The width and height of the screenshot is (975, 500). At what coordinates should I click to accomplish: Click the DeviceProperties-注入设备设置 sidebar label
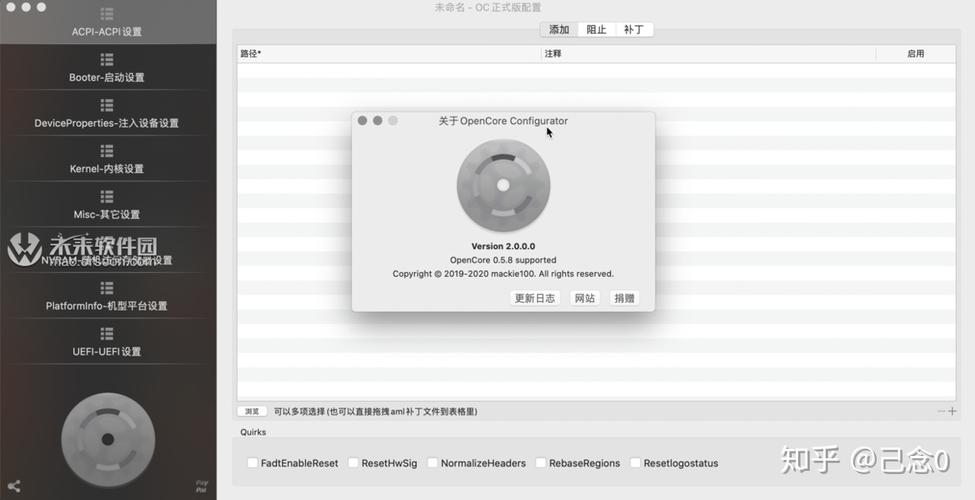[x=107, y=123]
